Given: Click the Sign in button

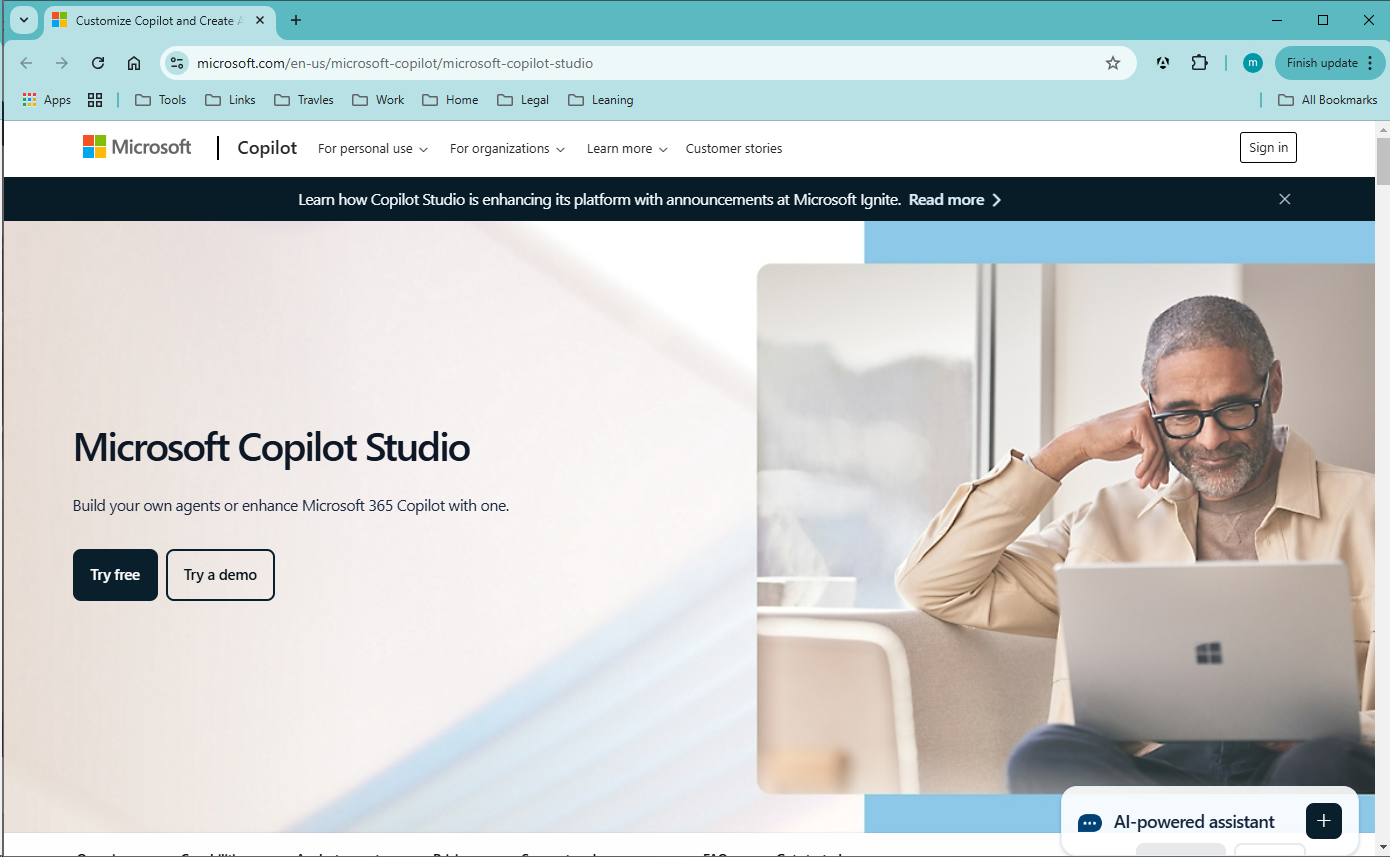Looking at the screenshot, I should 1268,148.
